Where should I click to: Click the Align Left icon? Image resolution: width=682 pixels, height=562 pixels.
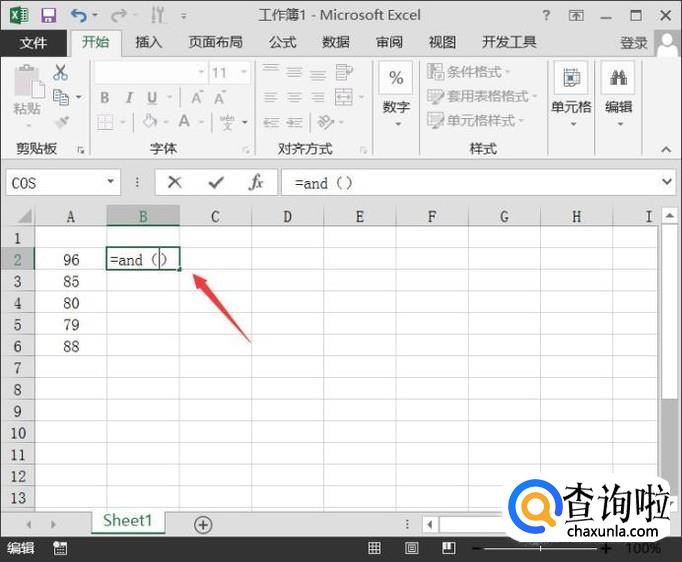click(x=271, y=97)
